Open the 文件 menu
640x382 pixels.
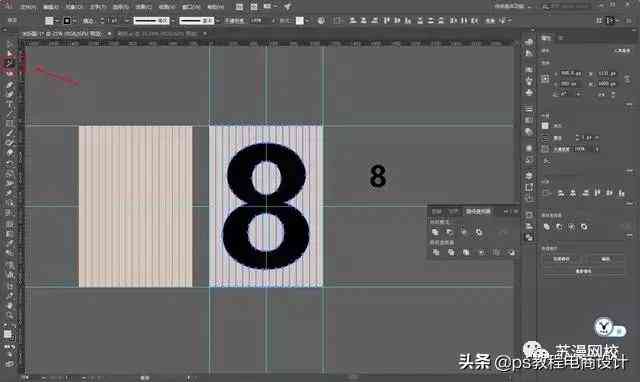tap(28, 7)
